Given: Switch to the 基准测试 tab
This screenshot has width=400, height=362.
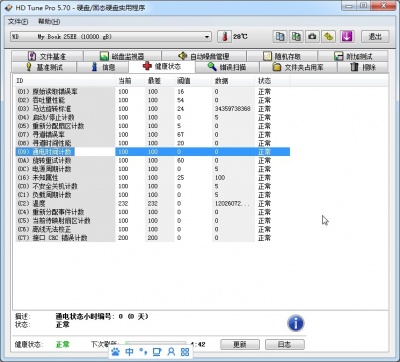Looking at the screenshot, I should (44, 67).
